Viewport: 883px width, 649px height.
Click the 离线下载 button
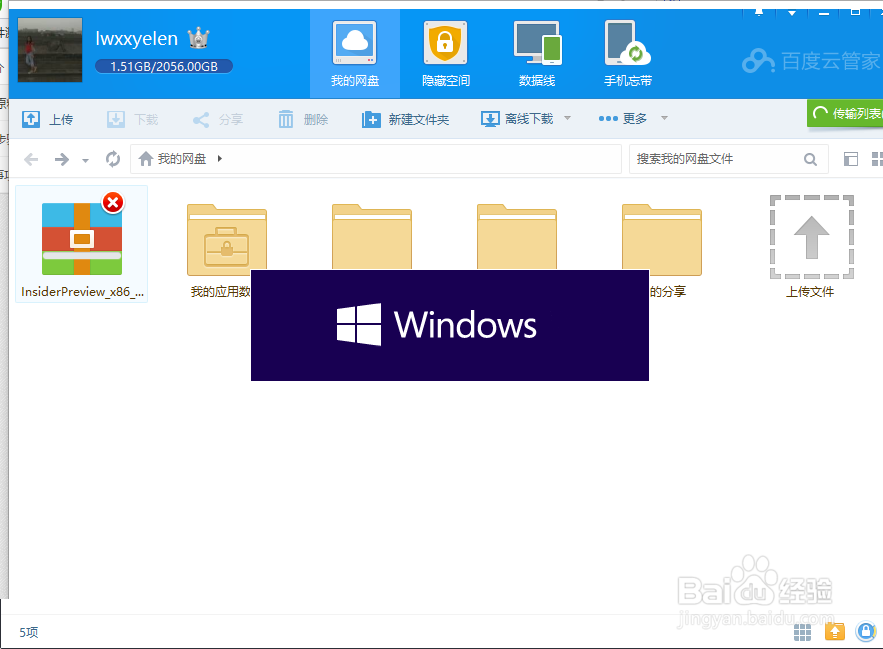[518, 119]
